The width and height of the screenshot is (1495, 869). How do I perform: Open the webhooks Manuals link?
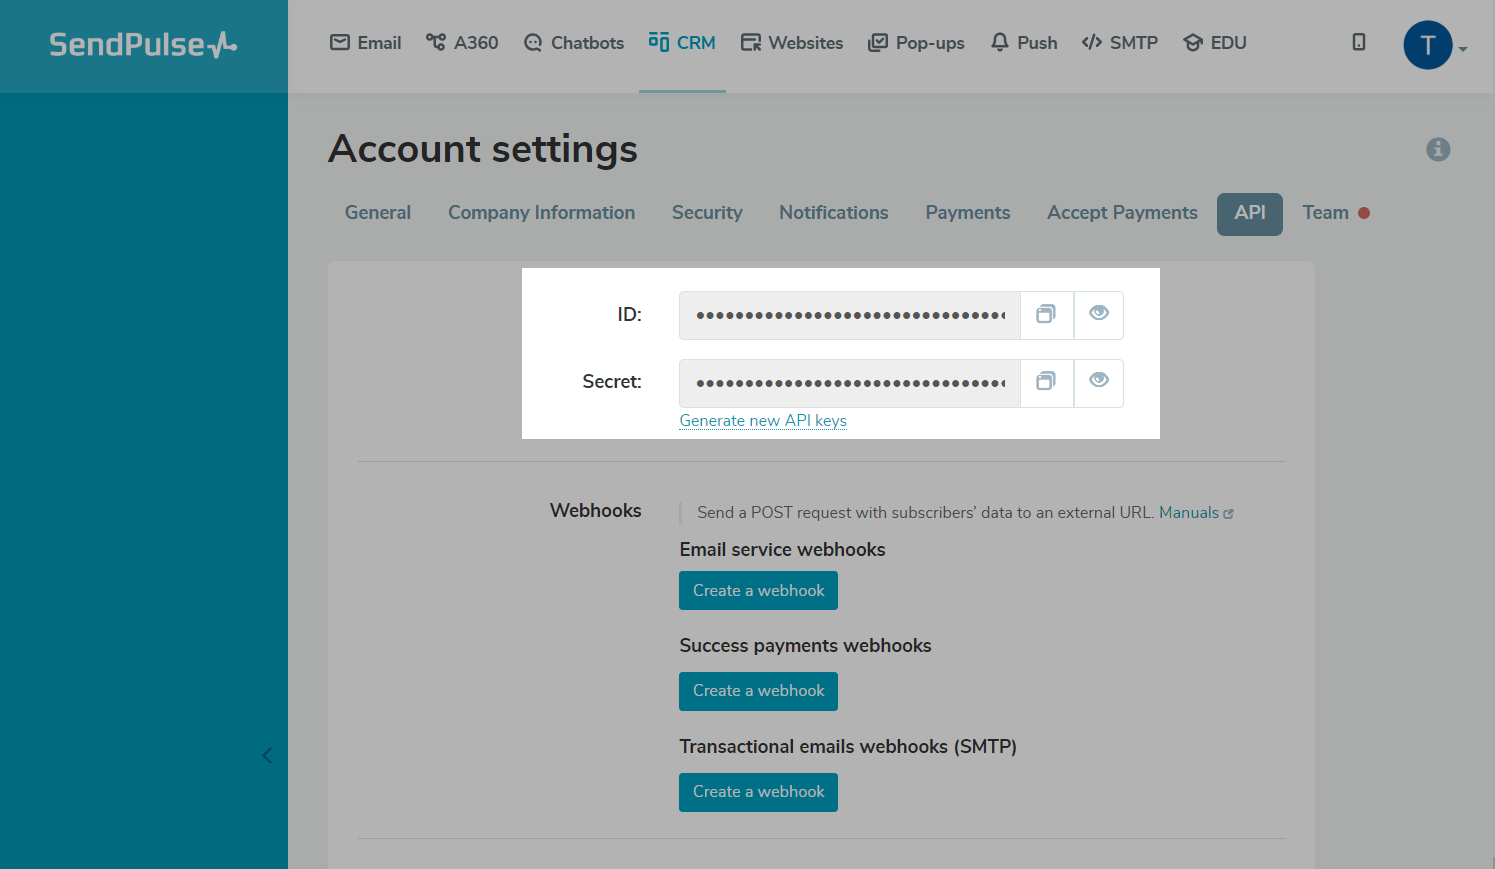[x=1189, y=513]
